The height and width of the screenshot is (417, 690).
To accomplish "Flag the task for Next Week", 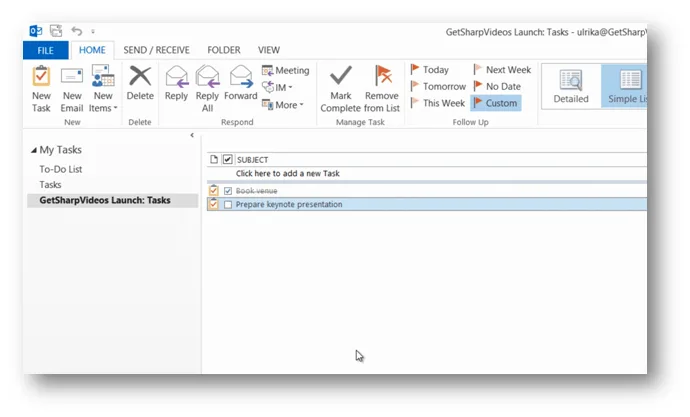I will tap(502, 70).
